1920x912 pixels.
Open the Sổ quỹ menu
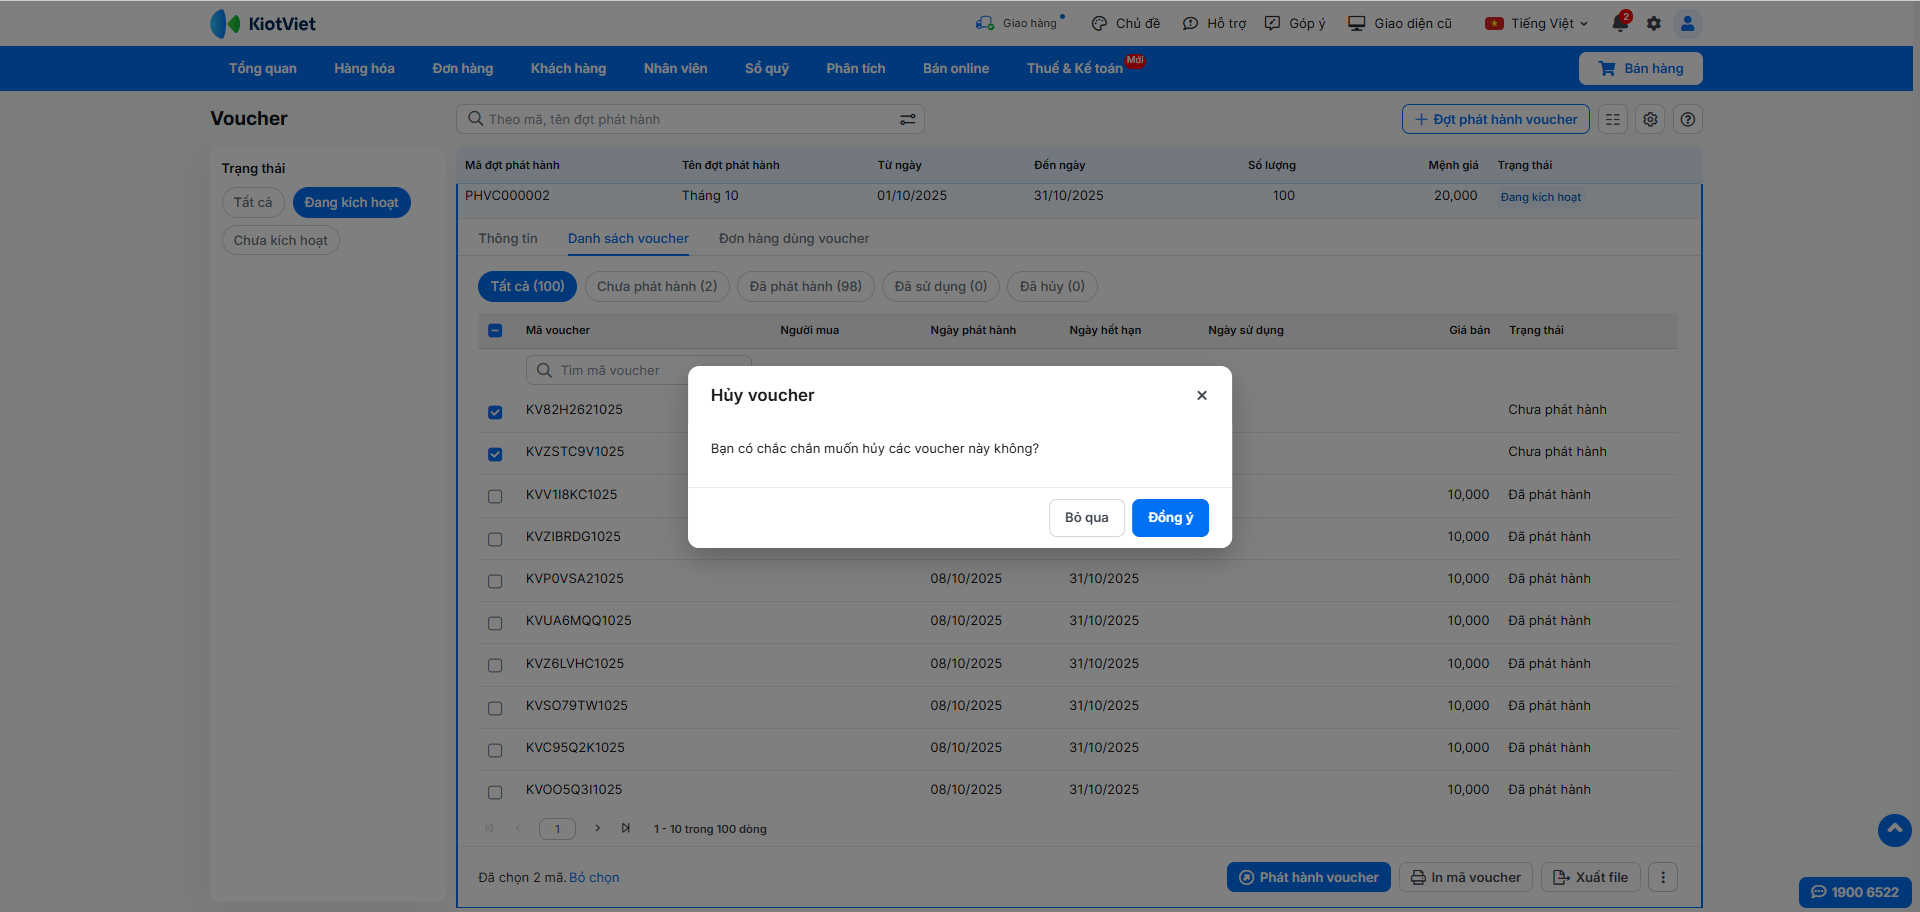coord(767,68)
